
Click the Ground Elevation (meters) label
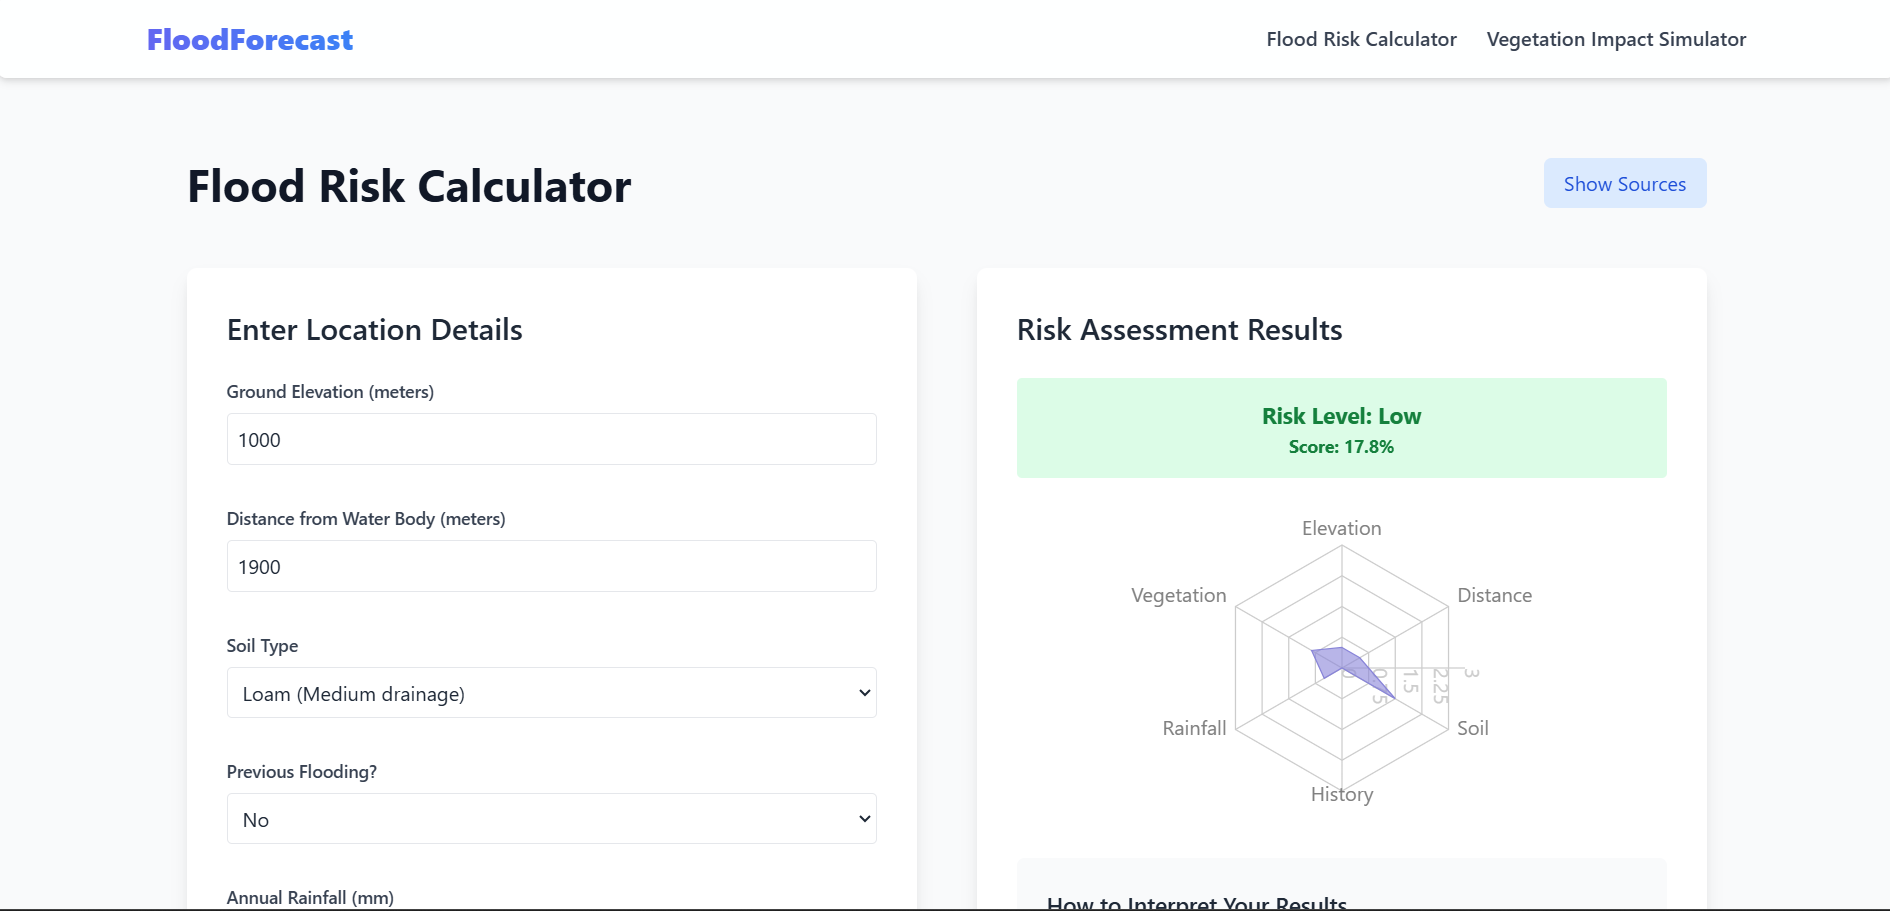point(330,392)
